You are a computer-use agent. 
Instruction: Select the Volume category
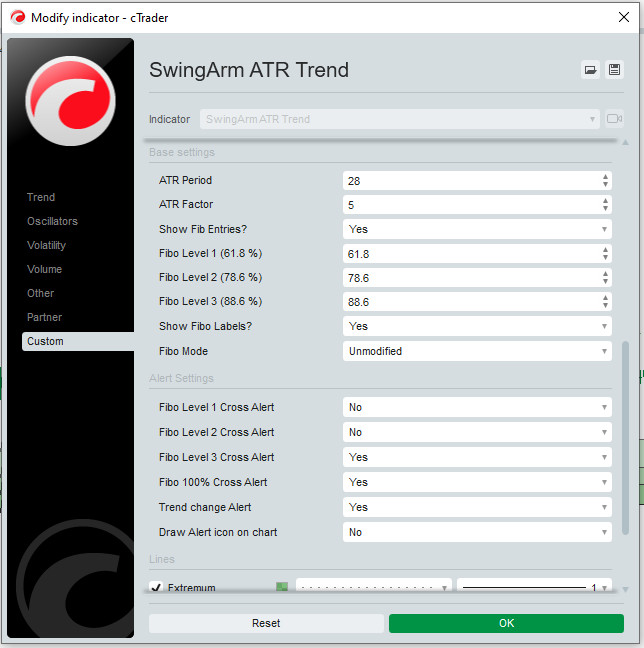[x=44, y=269]
